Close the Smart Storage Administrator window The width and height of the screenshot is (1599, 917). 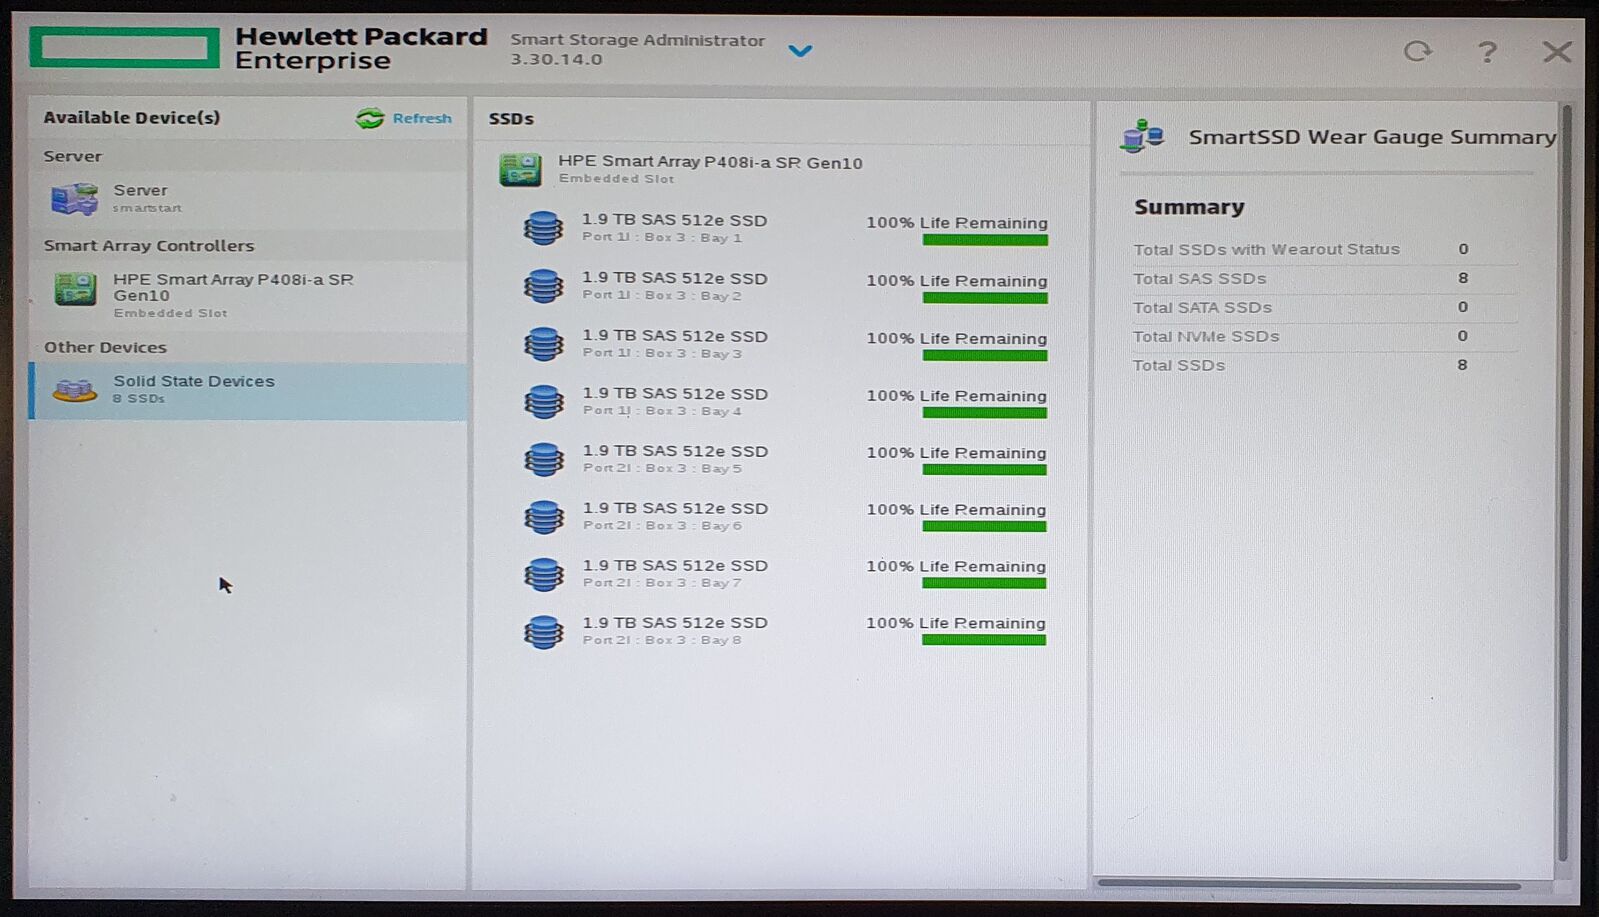coord(1557,51)
